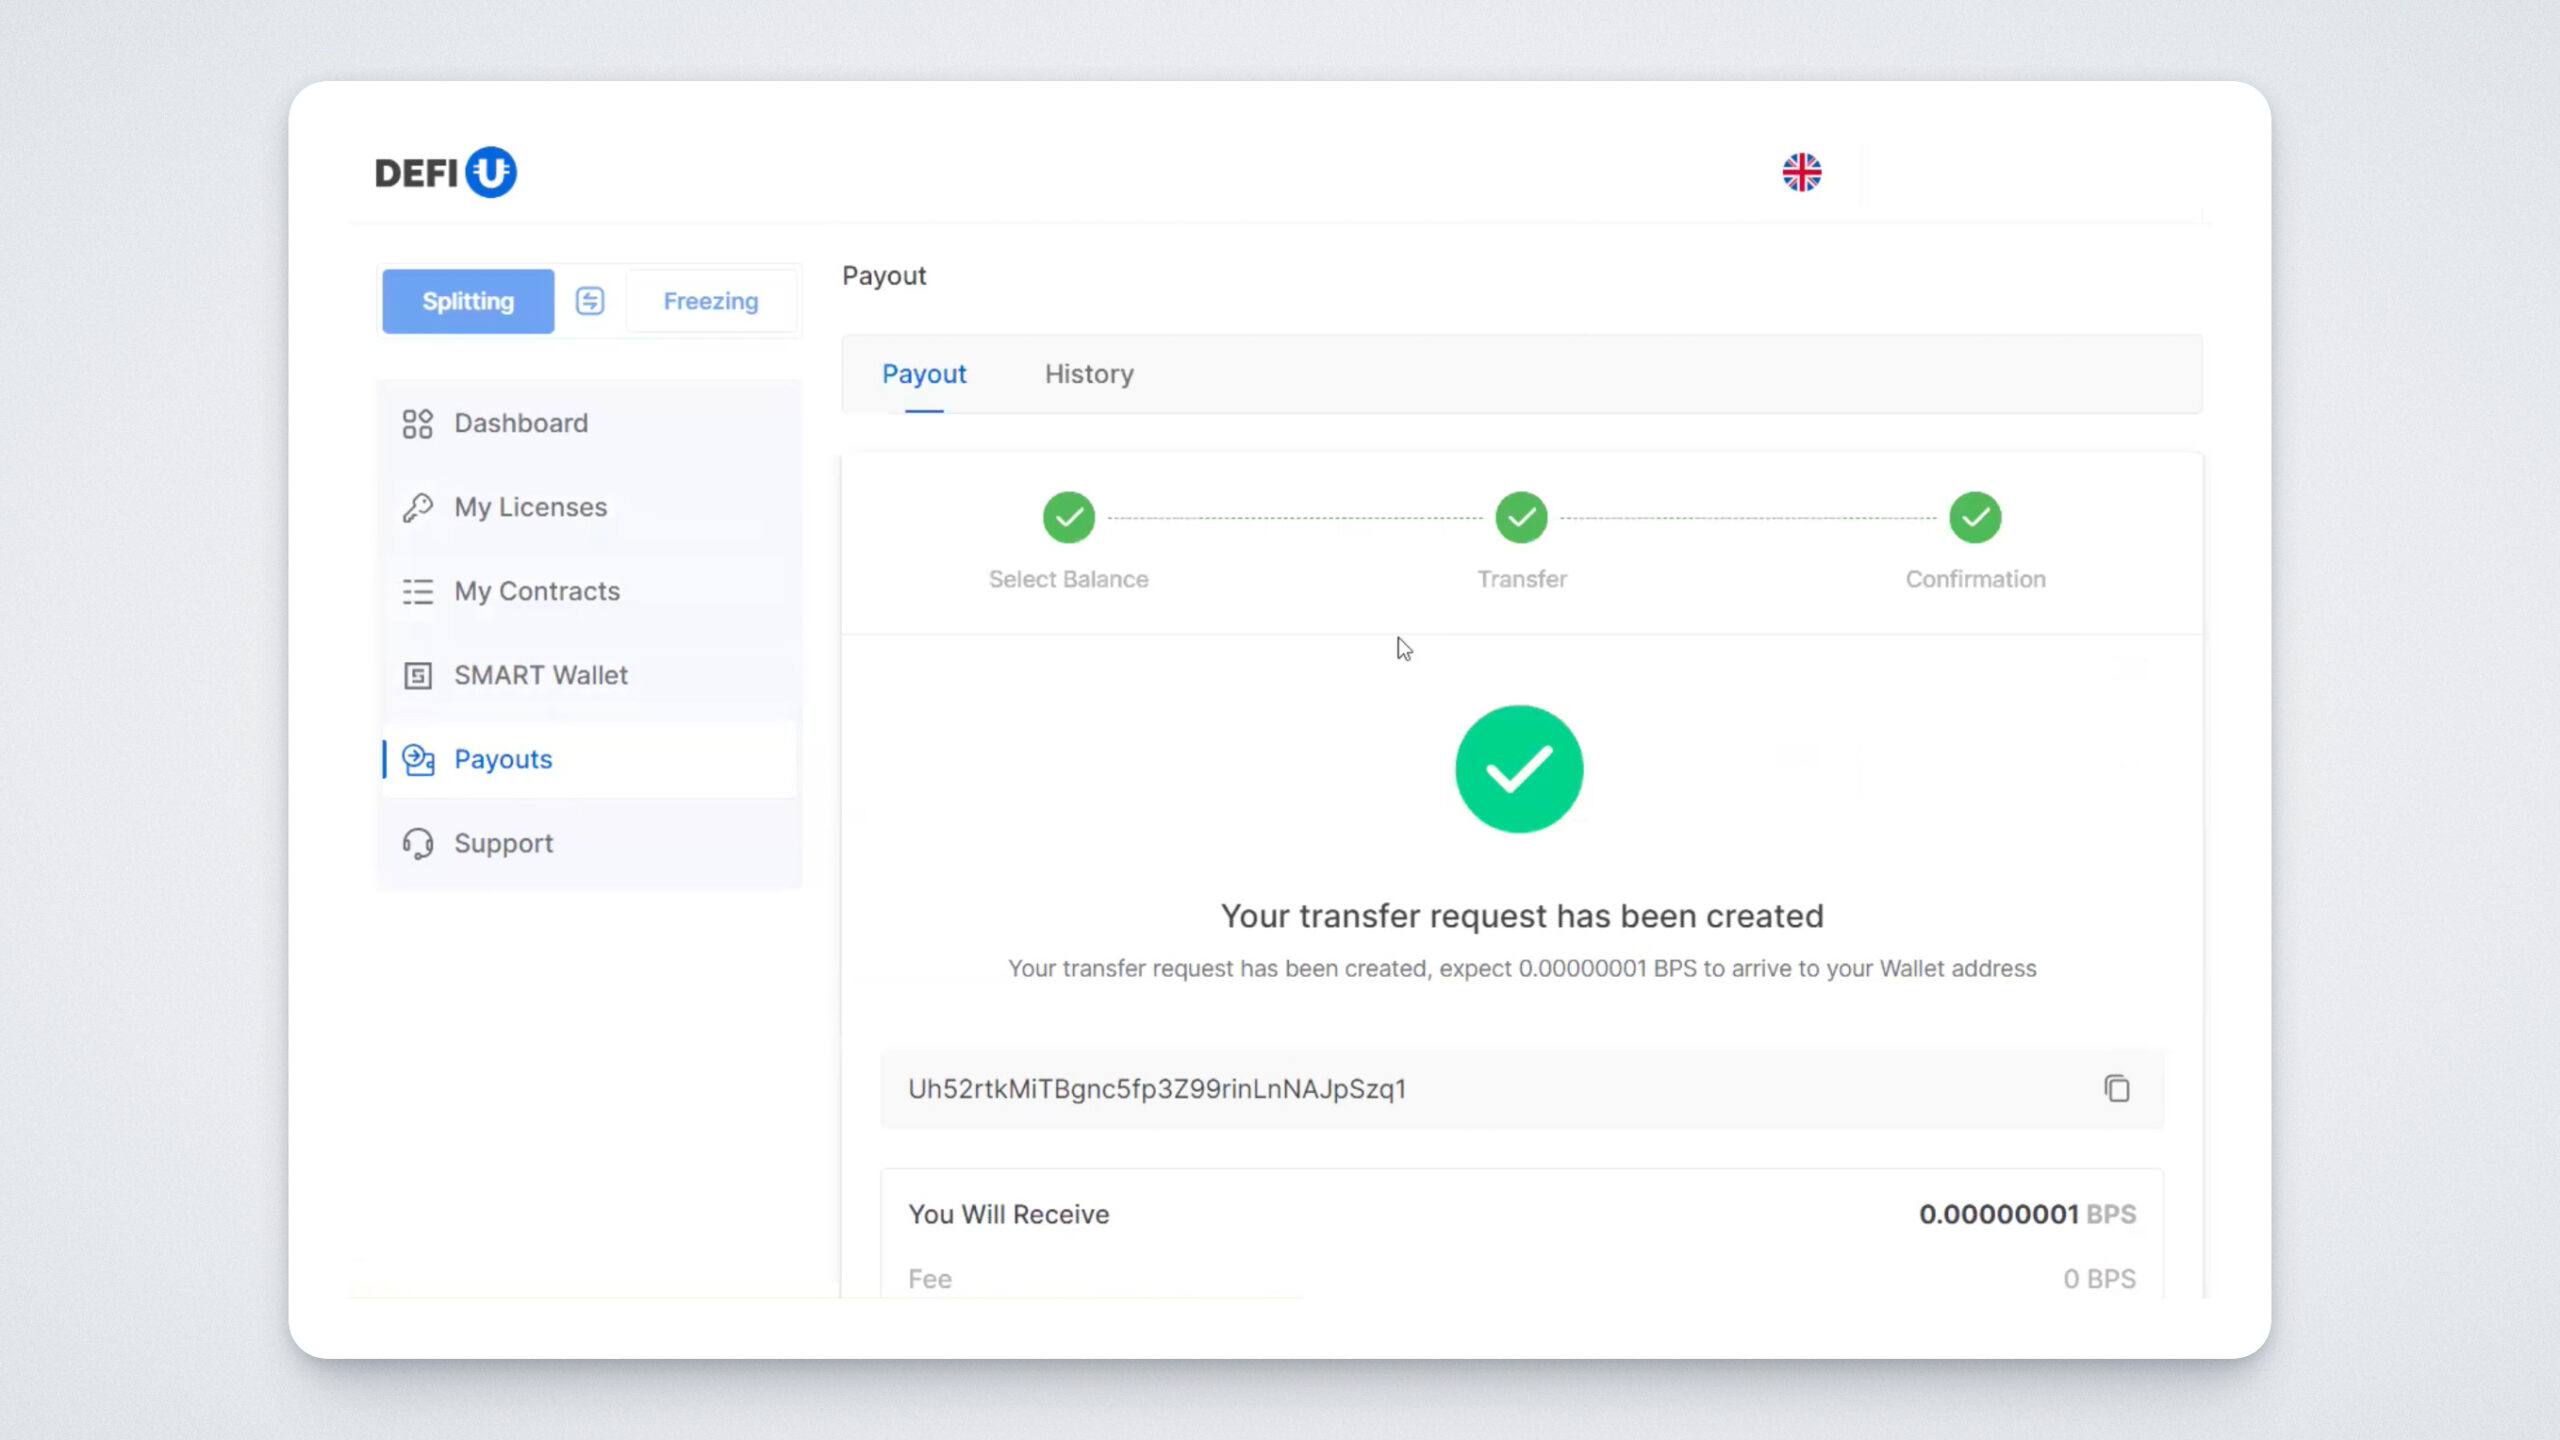Go to Payouts in sidebar

(503, 760)
